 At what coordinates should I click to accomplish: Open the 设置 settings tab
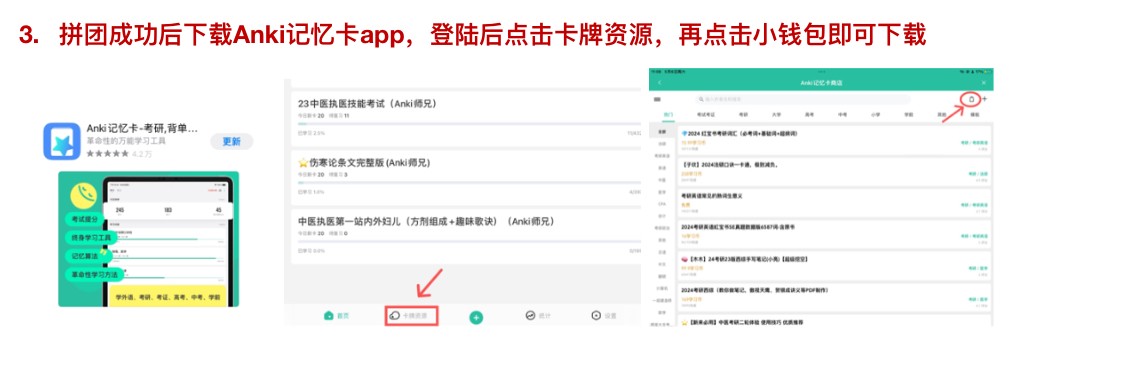click(604, 316)
